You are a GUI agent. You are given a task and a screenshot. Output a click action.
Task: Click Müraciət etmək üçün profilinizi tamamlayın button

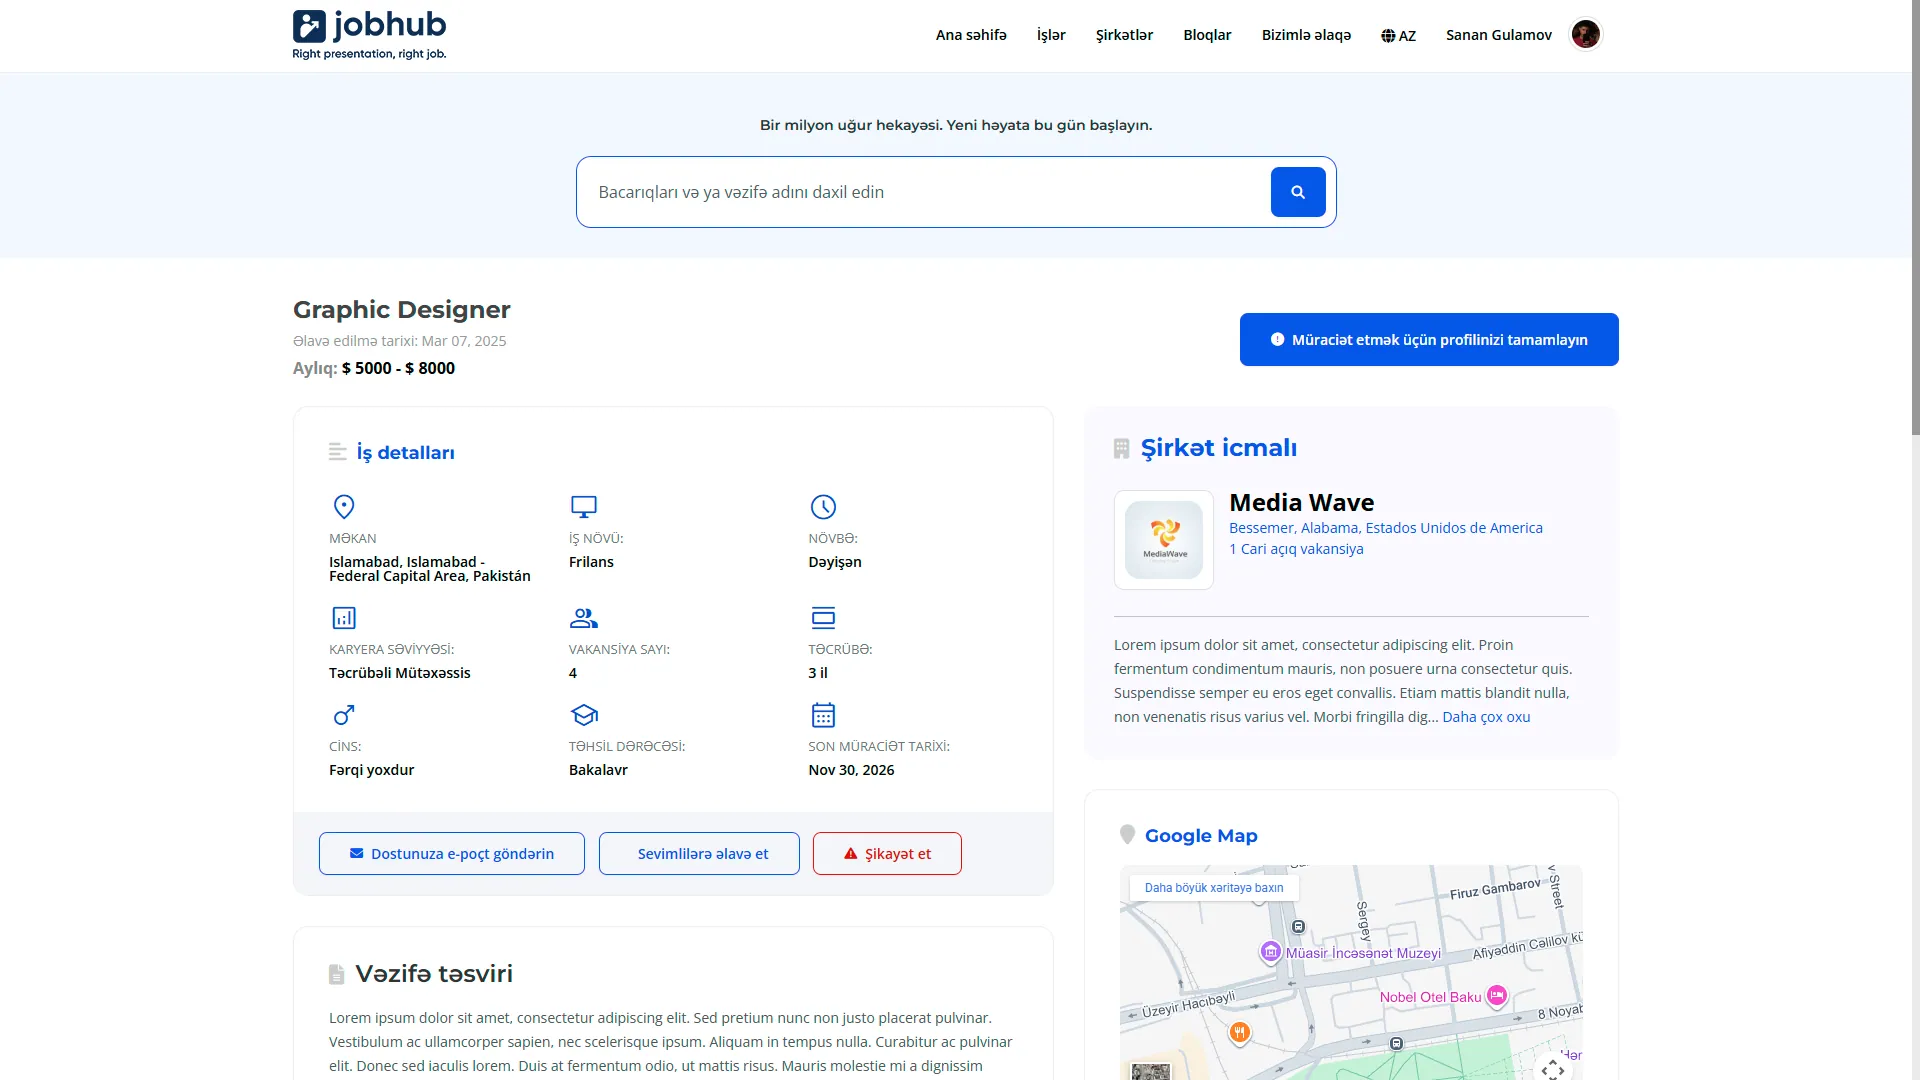[x=1429, y=340]
